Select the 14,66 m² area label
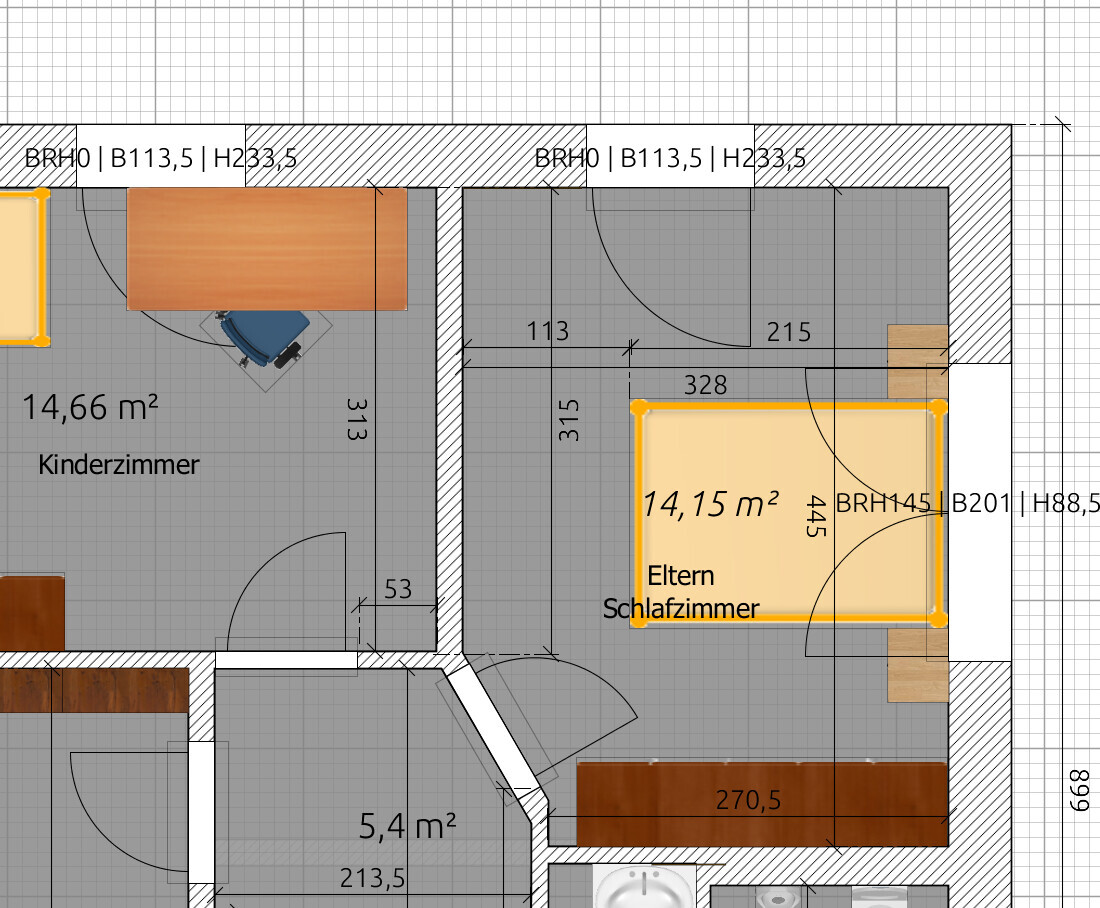The height and width of the screenshot is (908, 1100). pyautogui.click(x=90, y=407)
